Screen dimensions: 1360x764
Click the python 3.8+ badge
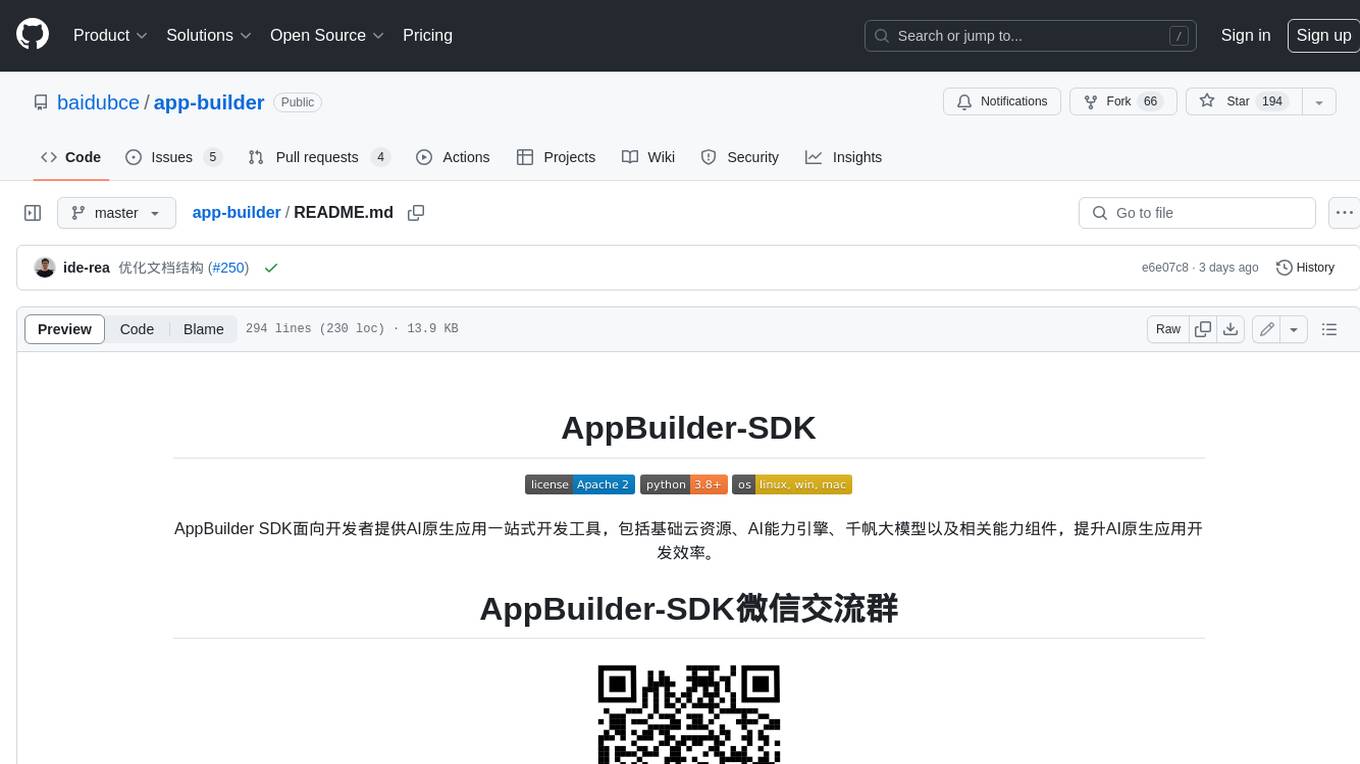click(x=684, y=484)
